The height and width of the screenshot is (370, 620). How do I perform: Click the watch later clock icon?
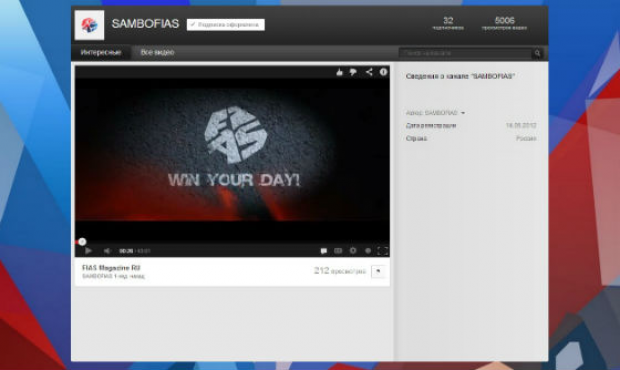click(x=368, y=251)
